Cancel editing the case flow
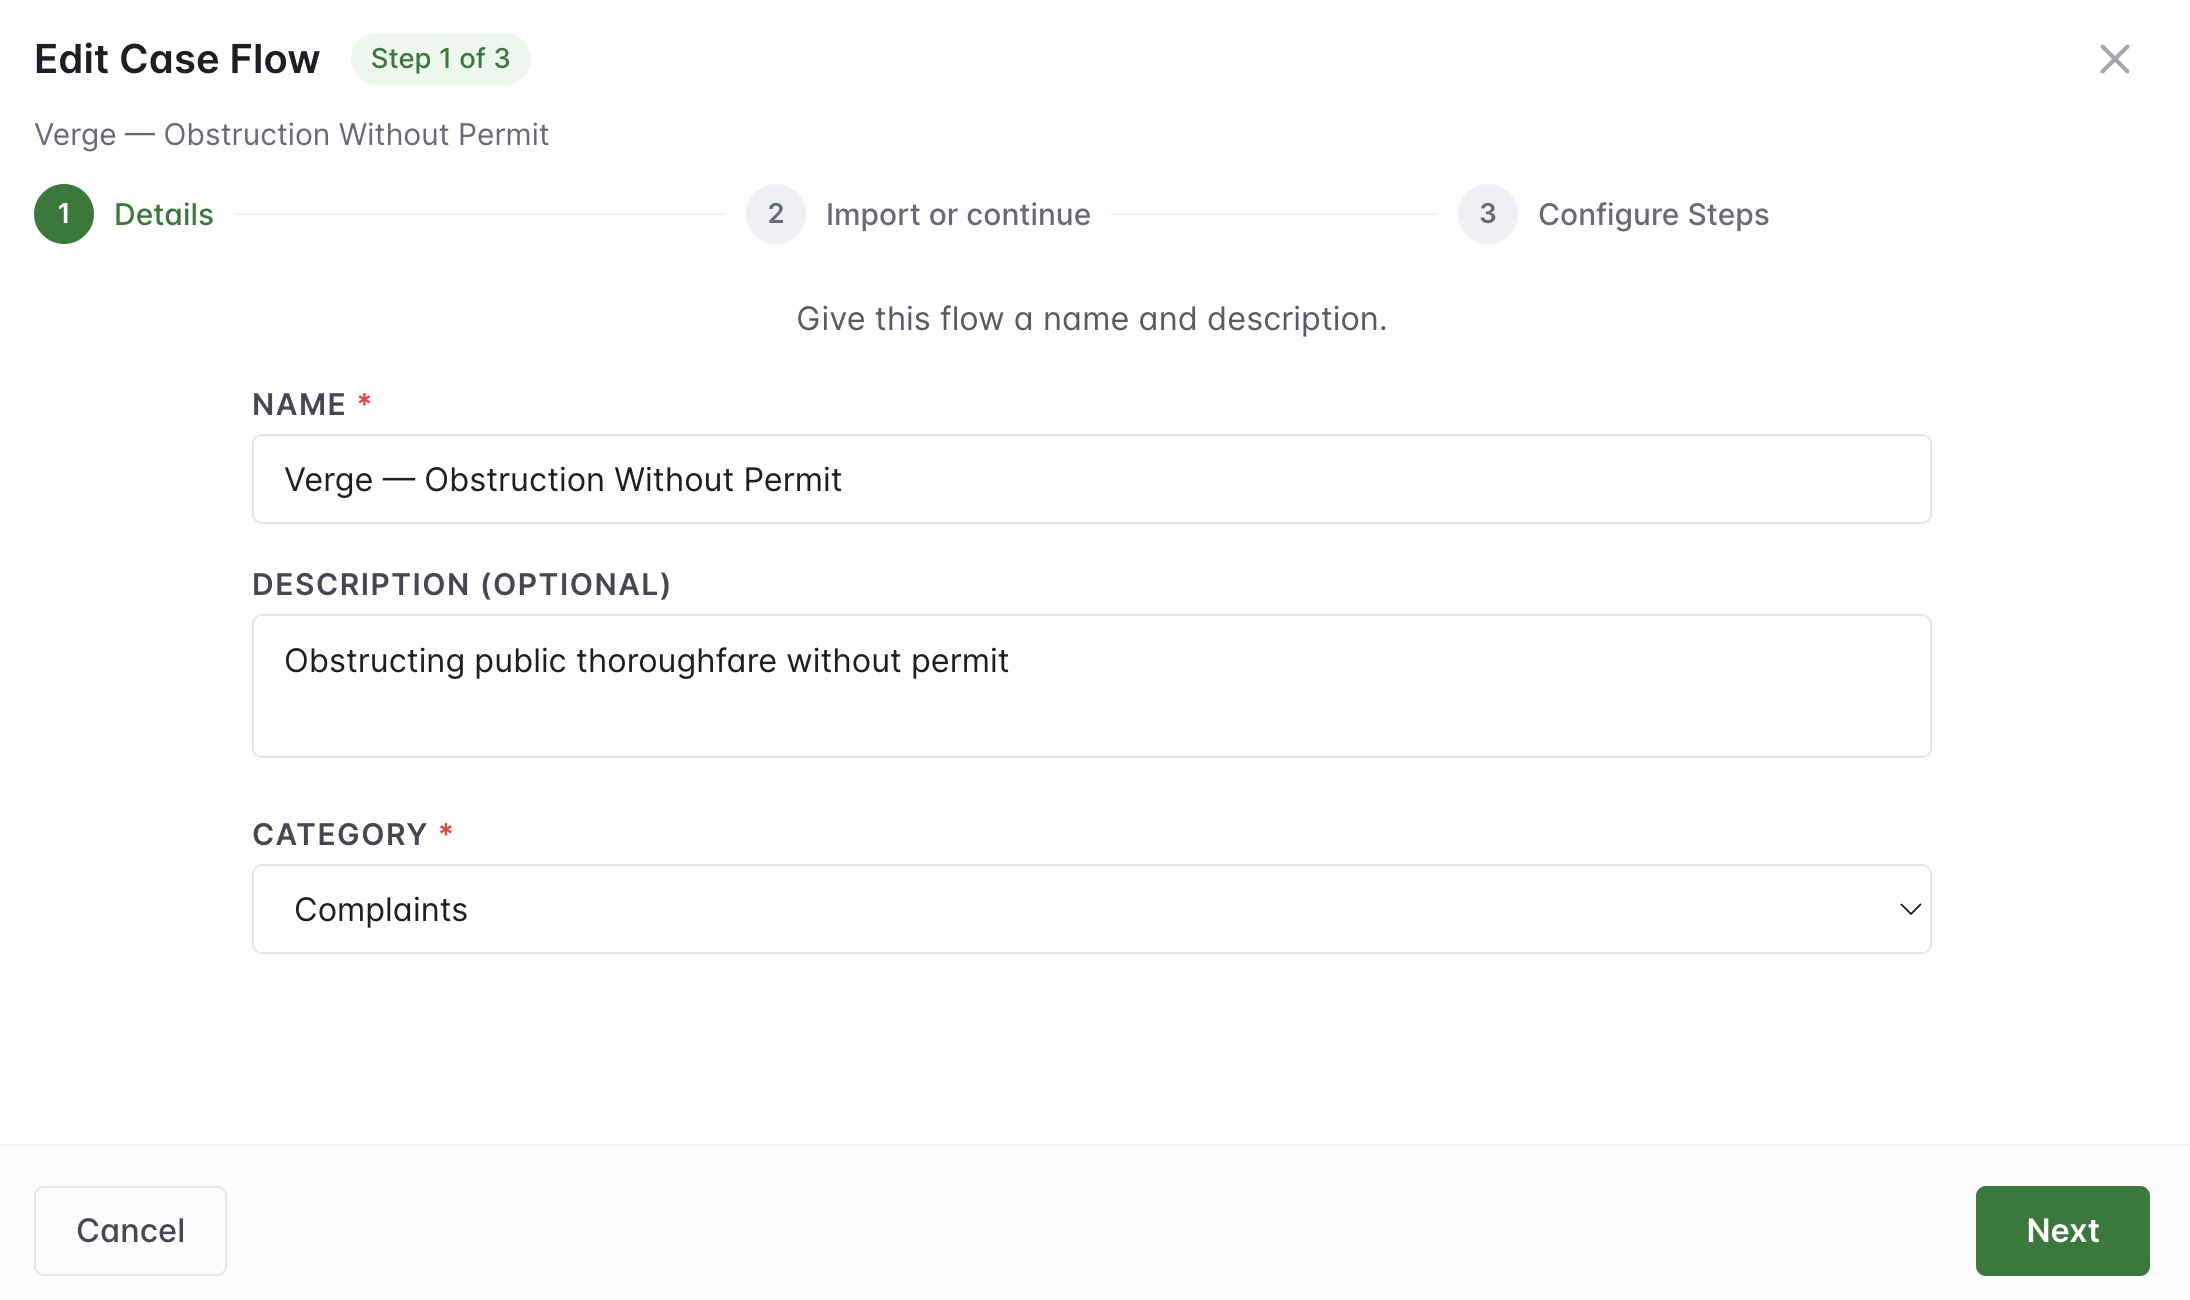The height and width of the screenshot is (1300, 2190). pos(130,1231)
